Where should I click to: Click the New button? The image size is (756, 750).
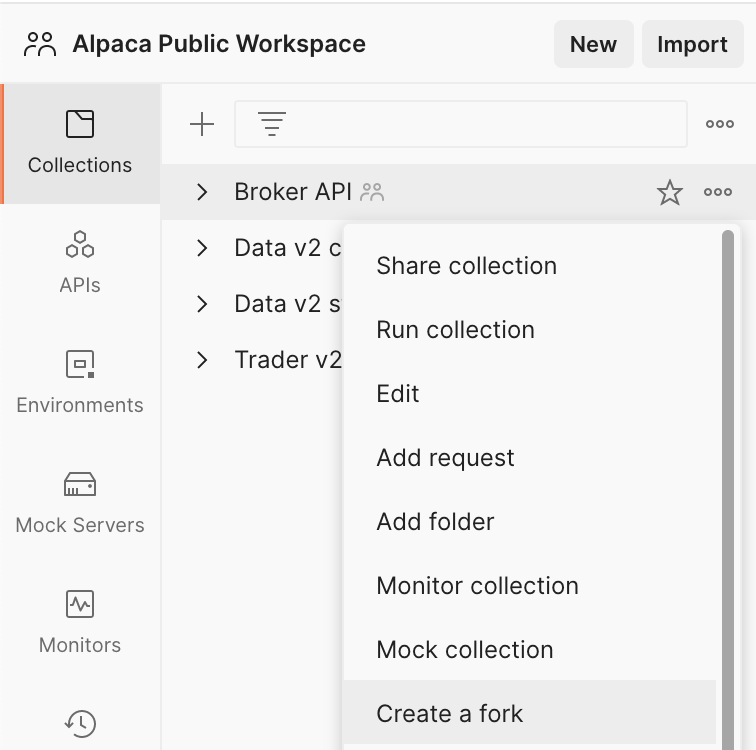click(x=594, y=44)
